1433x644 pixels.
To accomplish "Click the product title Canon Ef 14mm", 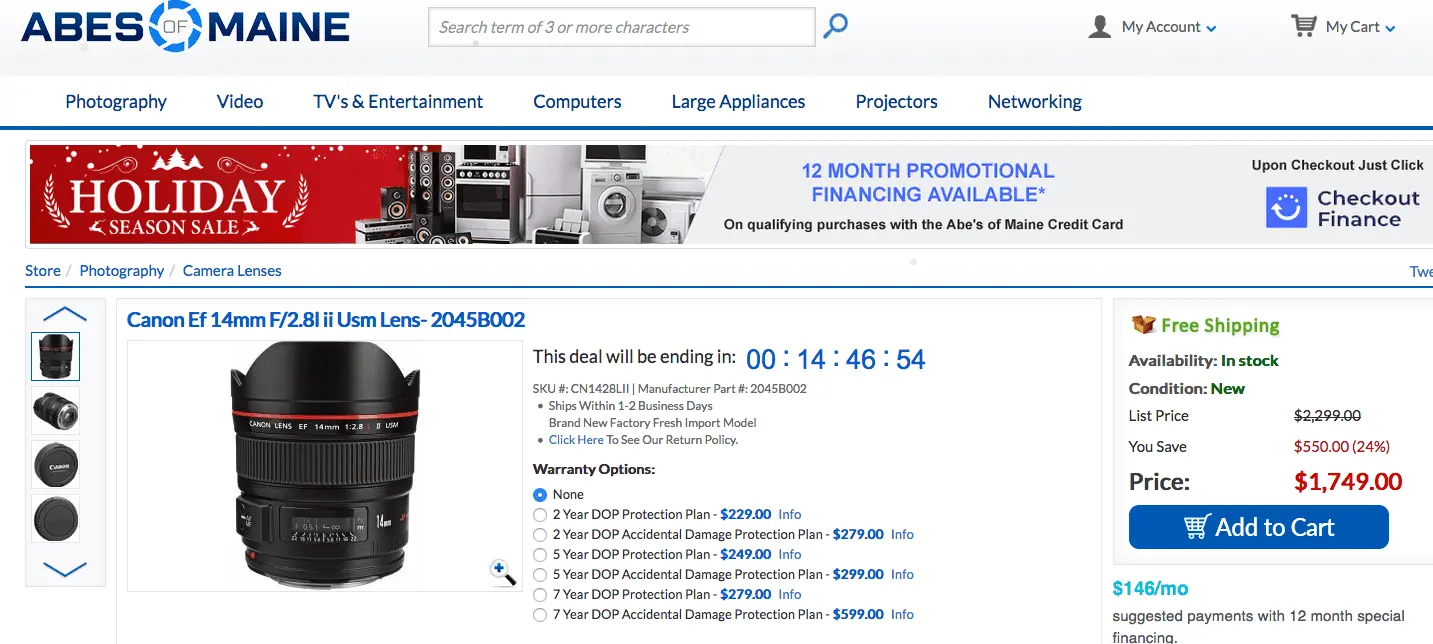I will tap(326, 320).
